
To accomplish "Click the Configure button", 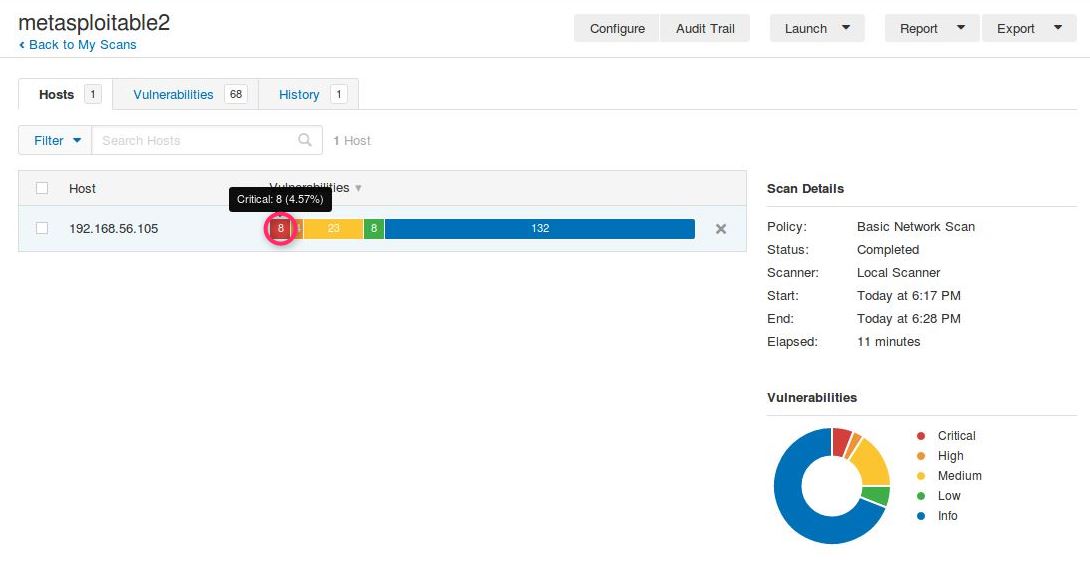I will pos(617,29).
